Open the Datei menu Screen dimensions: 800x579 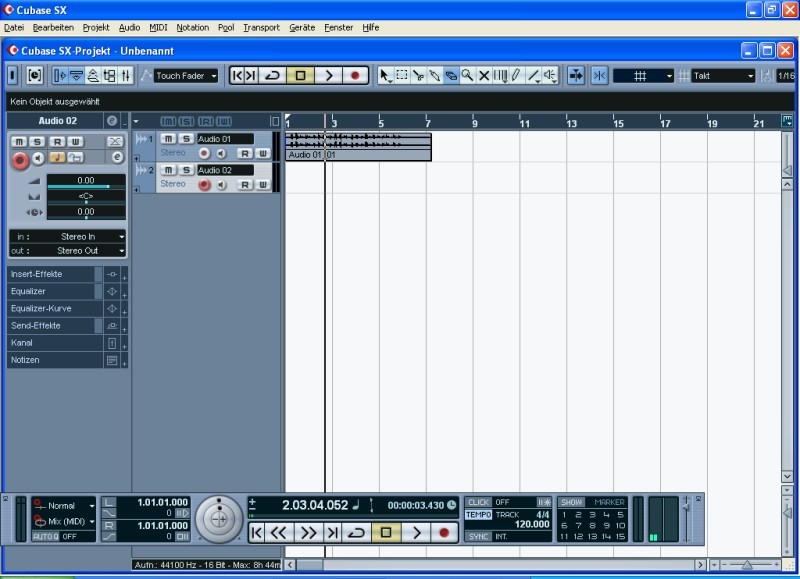[x=14, y=28]
